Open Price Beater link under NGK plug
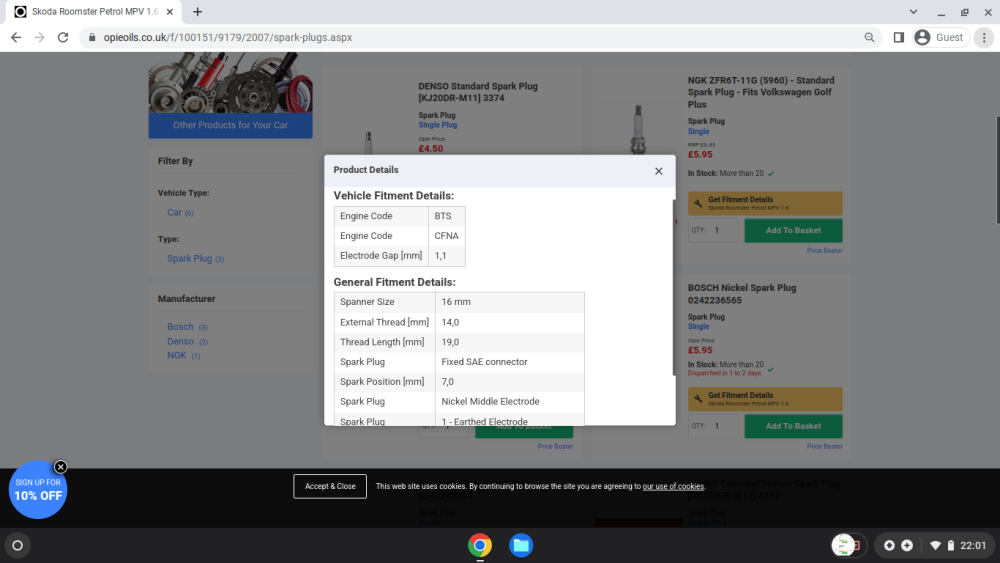1000x563 pixels. [x=824, y=251]
